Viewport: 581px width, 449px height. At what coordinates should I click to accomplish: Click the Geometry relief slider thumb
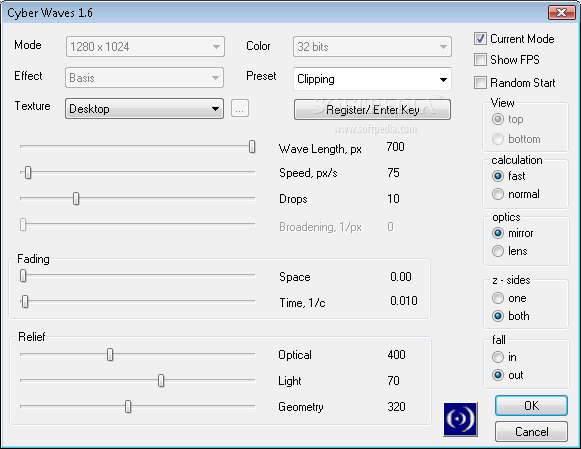point(128,406)
